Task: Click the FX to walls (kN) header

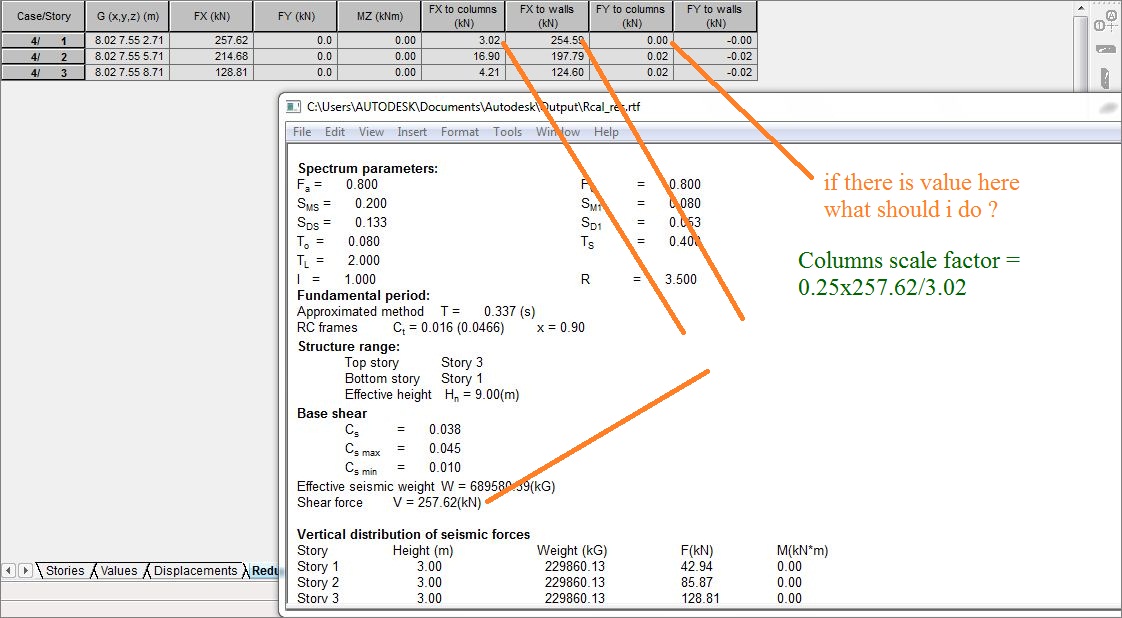Action: [x=547, y=16]
